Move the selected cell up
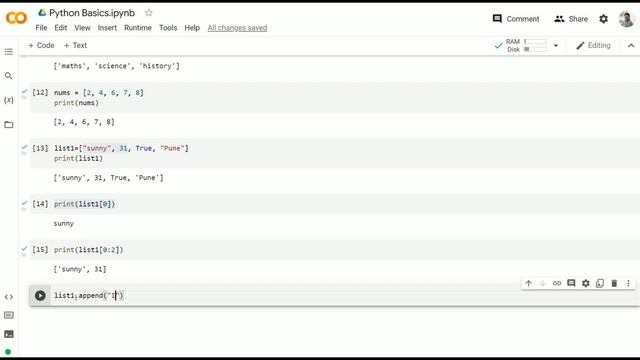640x360 pixels. click(529, 283)
